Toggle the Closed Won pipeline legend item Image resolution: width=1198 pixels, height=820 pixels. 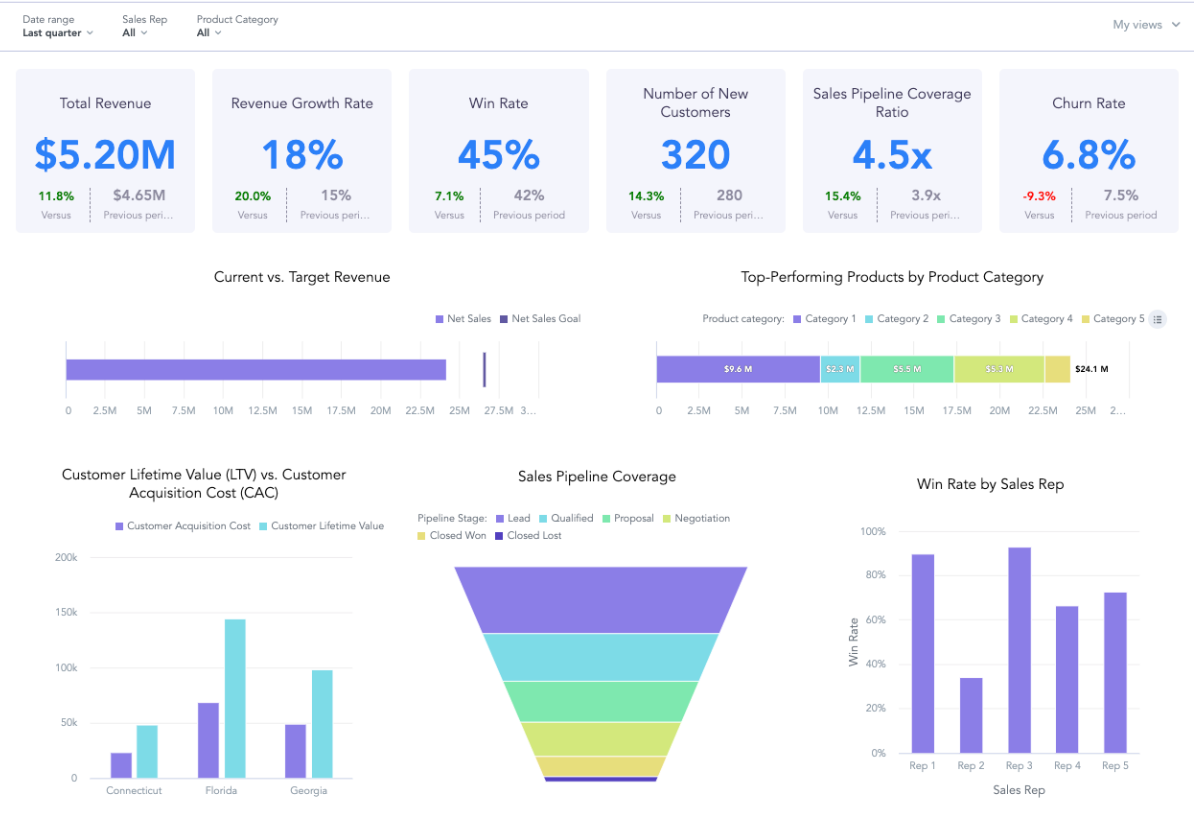[452, 536]
